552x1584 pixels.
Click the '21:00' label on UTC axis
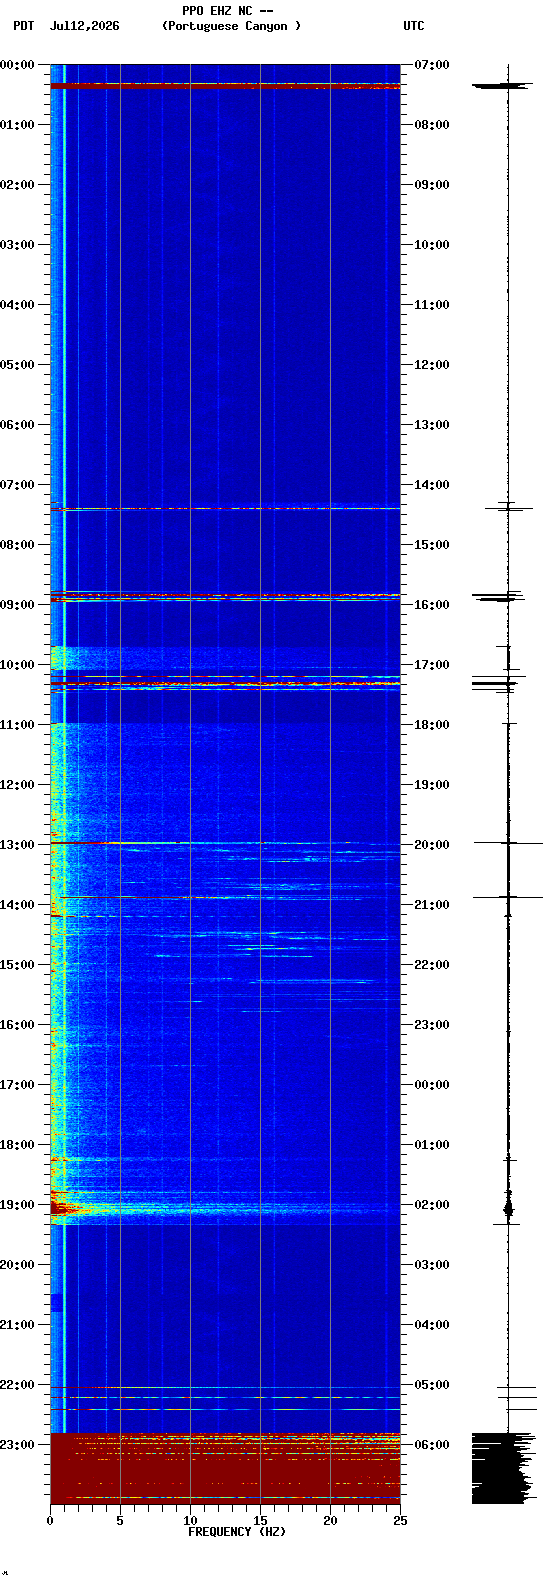click(432, 905)
